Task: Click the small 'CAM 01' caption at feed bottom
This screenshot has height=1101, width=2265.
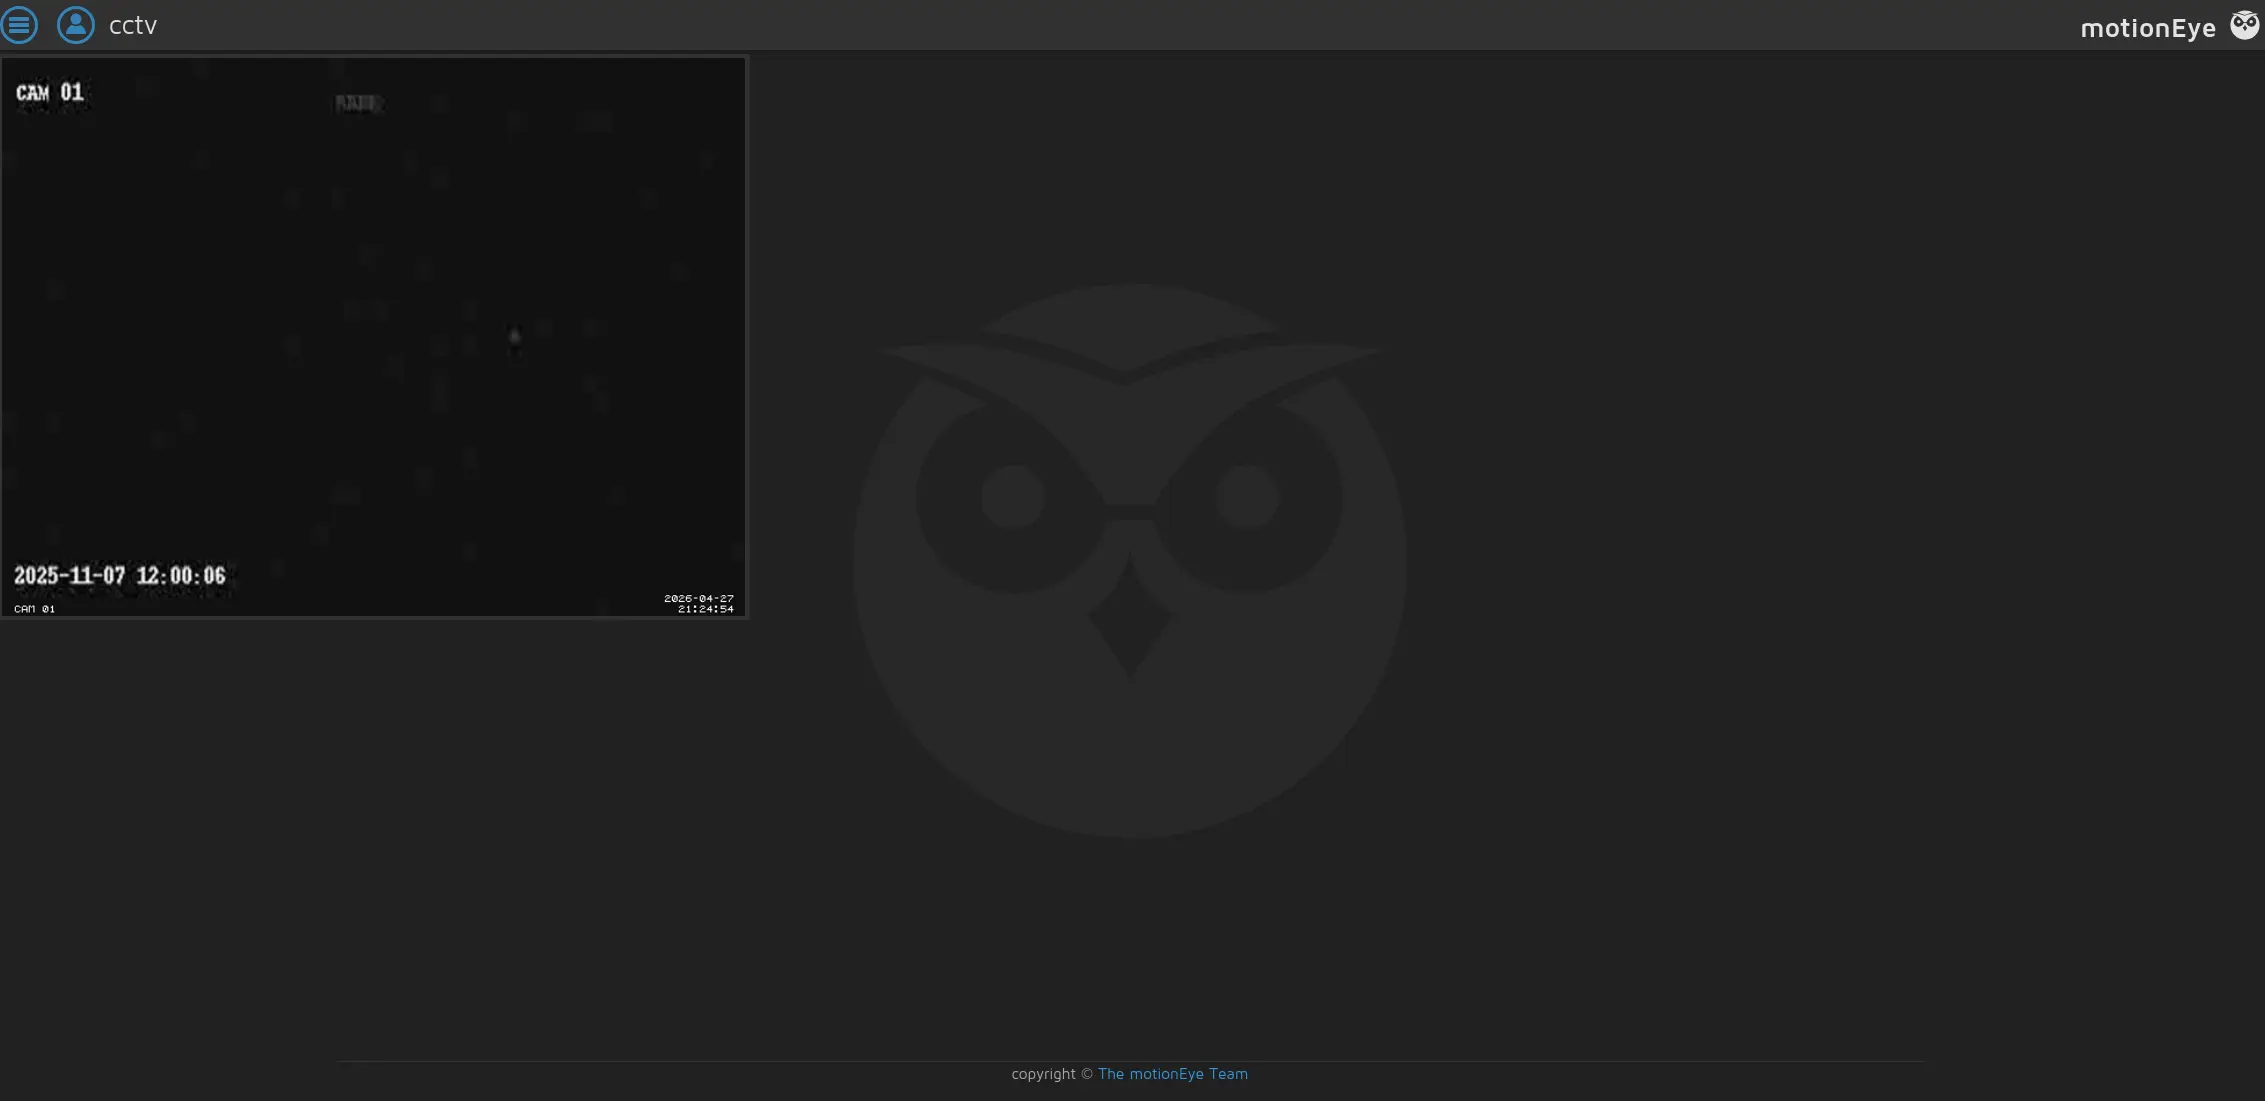Action: (x=35, y=609)
